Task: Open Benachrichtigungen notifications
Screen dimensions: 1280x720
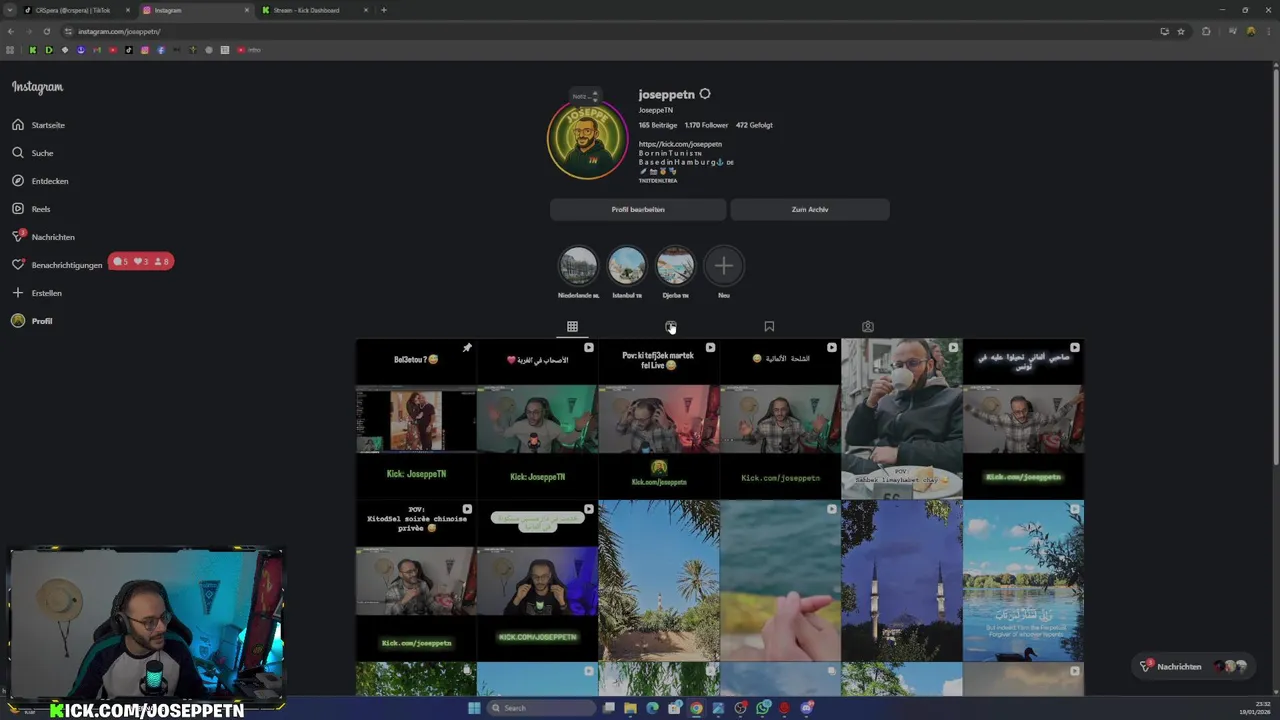Action: 57,265
